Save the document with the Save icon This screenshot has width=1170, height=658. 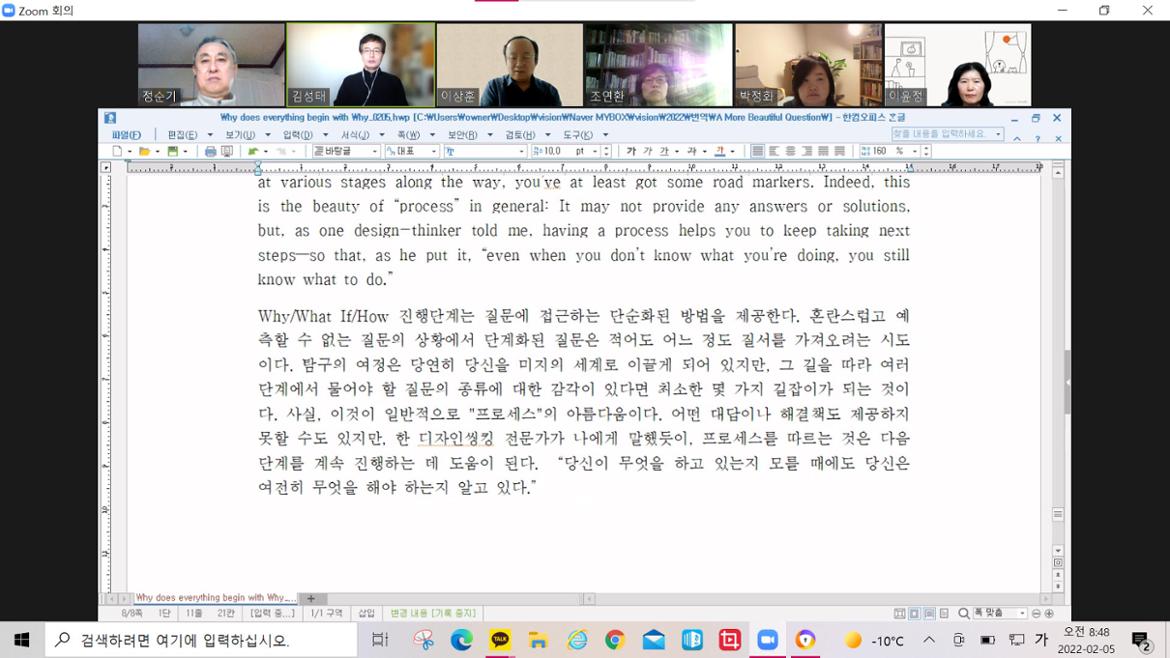click(172, 151)
